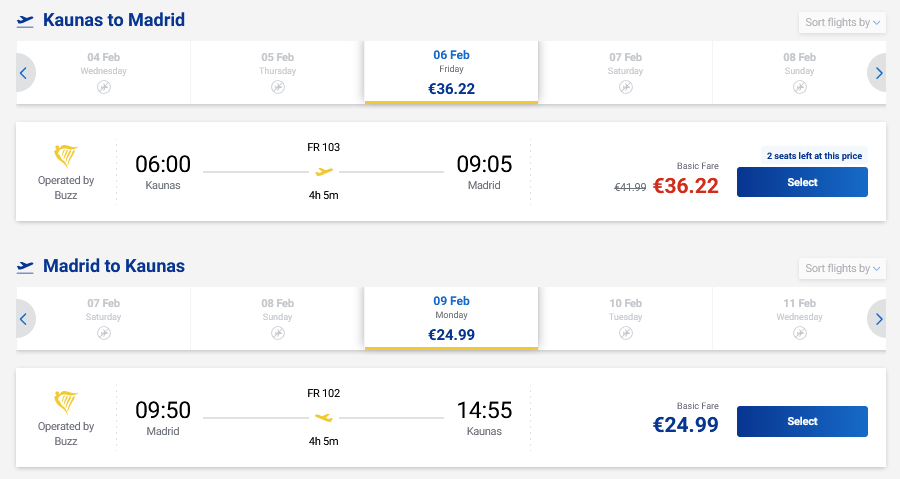Click no-flight icon under 08 Feb Sunday
900x479 pixels.
tap(800, 87)
